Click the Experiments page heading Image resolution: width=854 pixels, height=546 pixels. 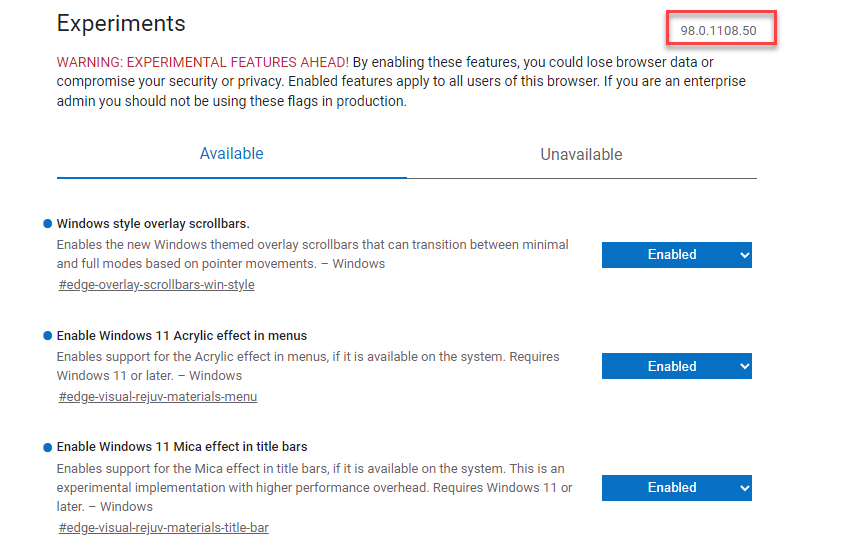pos(121,23)
